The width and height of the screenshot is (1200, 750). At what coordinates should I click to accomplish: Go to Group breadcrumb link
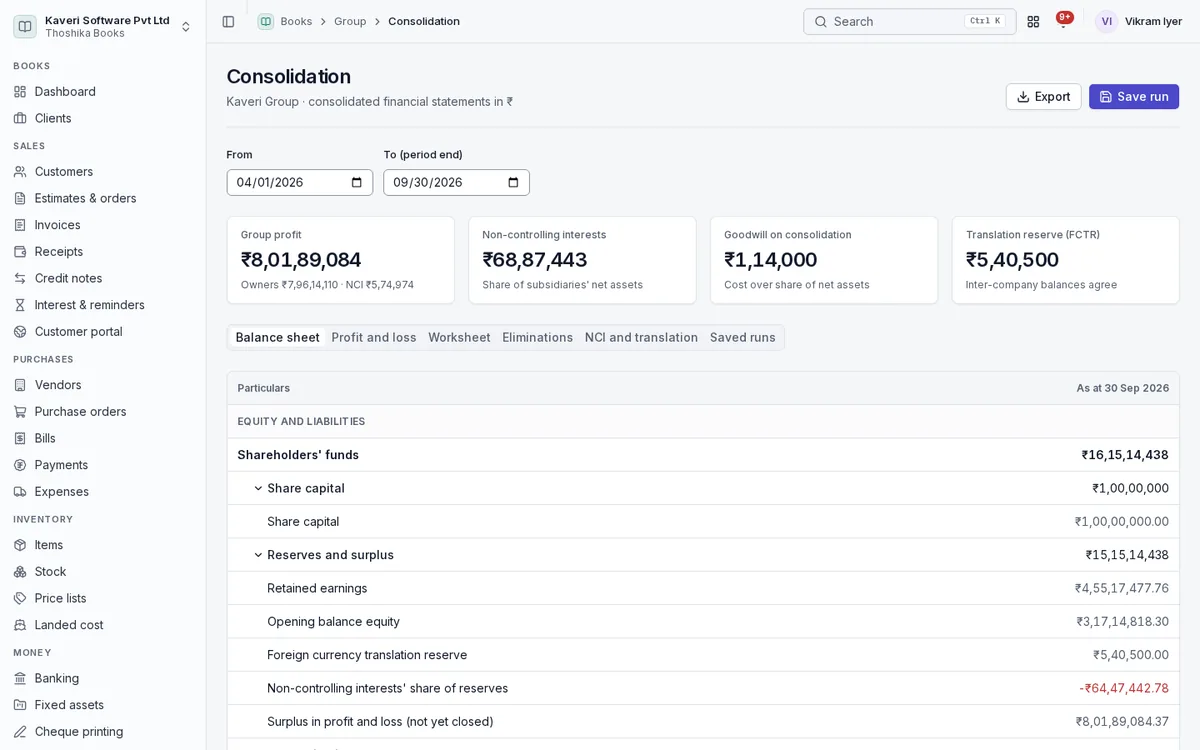pos(350,21)
